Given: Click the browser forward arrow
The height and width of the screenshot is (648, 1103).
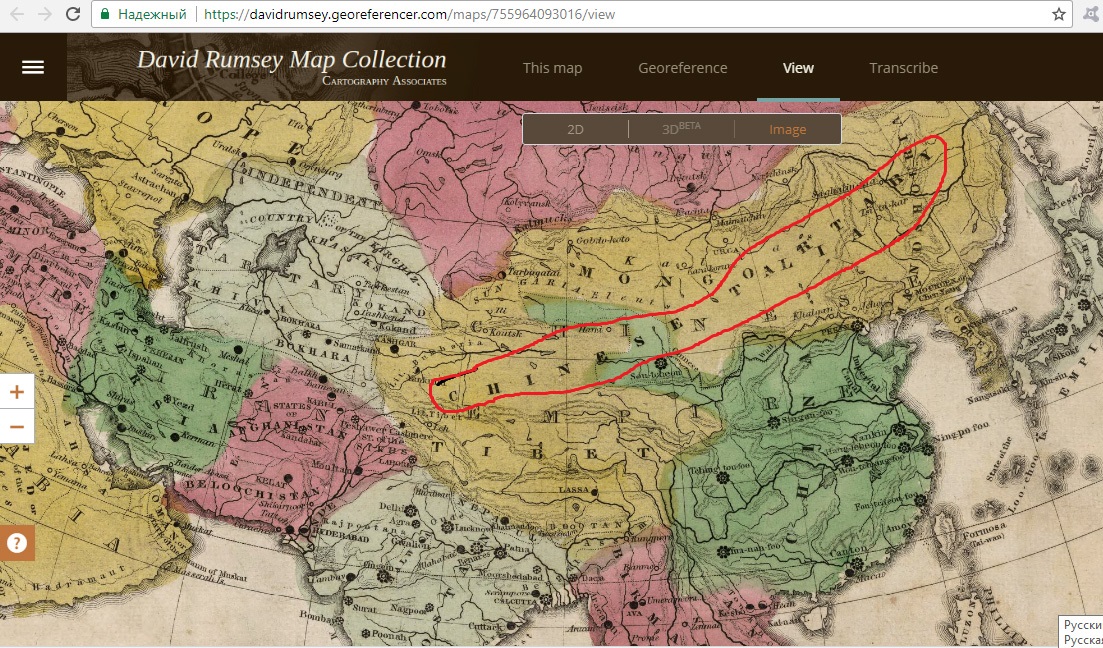Looking at the screenshot, I should [44, 14].
